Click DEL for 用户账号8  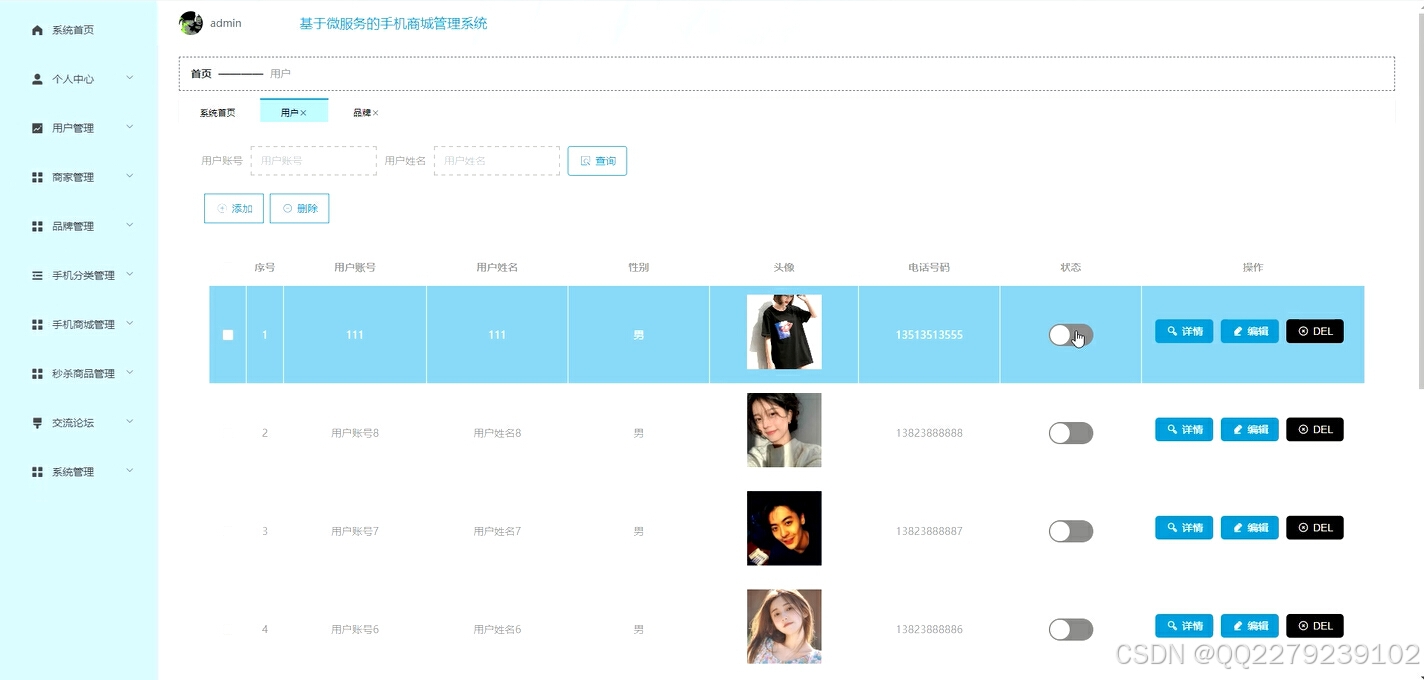click(x=1315, y=429)
